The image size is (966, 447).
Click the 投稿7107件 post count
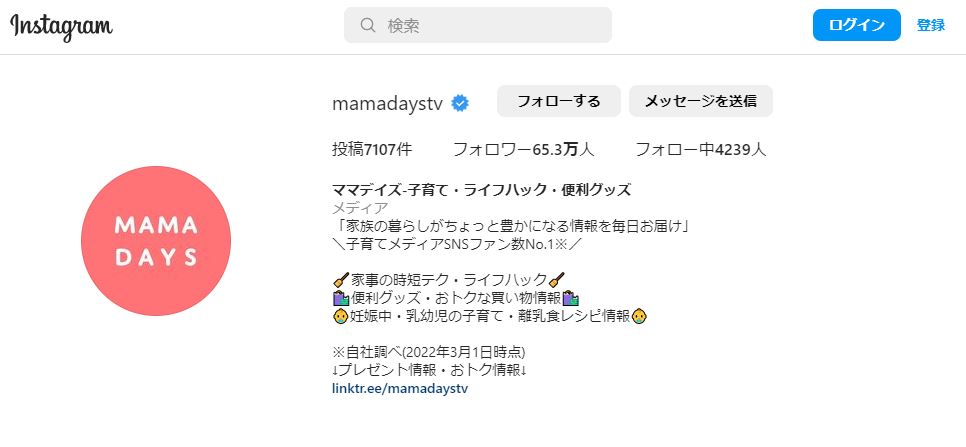click(x=372, y=149)
